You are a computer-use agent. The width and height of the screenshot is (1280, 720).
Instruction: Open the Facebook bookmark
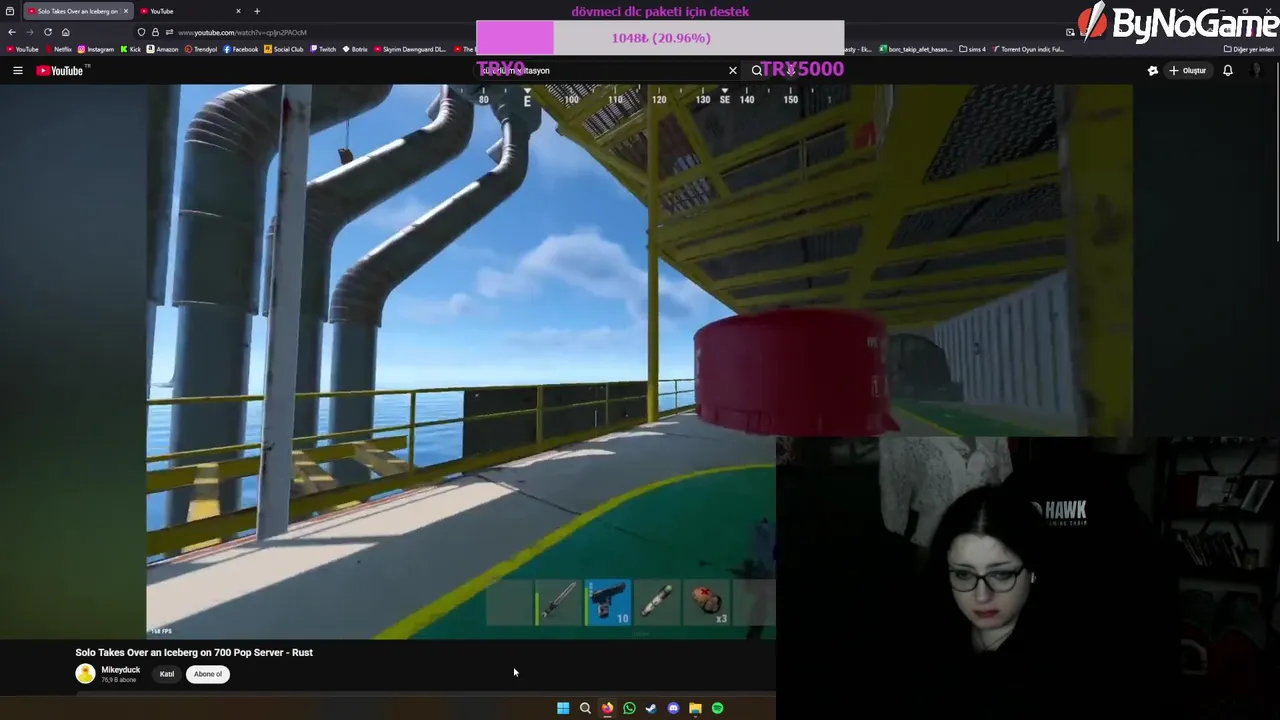point(241,49)
